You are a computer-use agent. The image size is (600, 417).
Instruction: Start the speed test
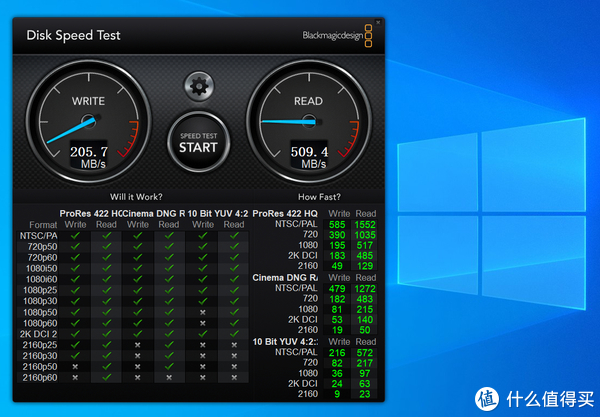coord(199,143)
